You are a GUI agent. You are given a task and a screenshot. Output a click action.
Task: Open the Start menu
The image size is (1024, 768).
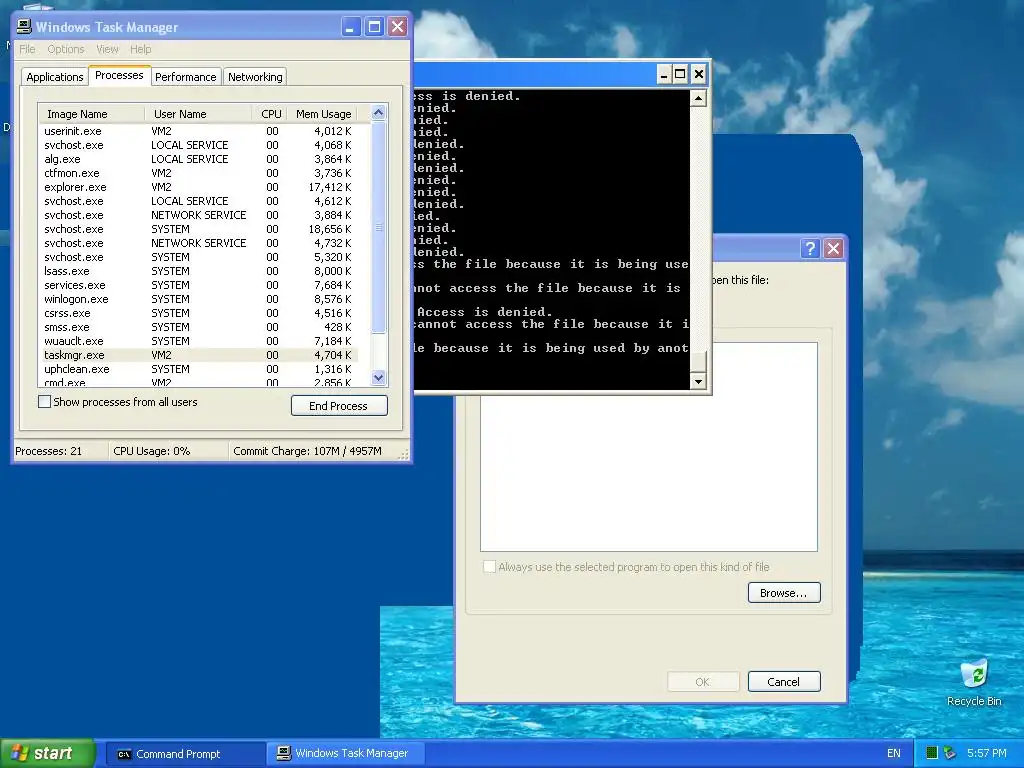pos(47,754)
